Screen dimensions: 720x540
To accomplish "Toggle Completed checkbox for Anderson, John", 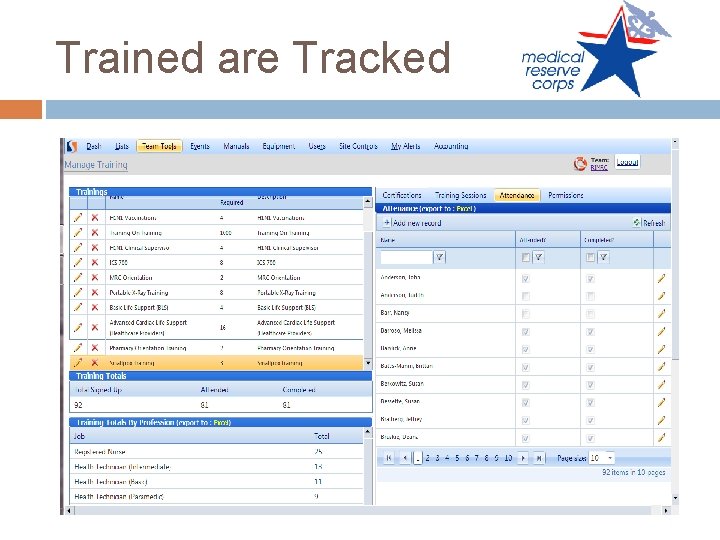I will pyautogui.click(x=591, y=278).
